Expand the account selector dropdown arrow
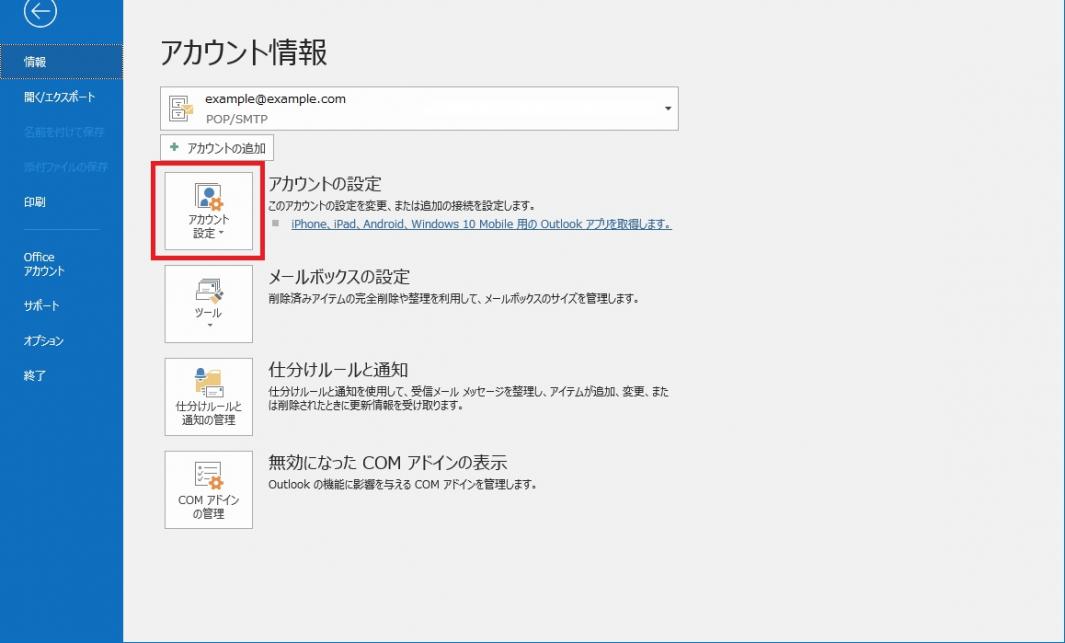Image resolution: width=1065 pixels, height=643 pixels. pyautogui.click(x=667, y=108)
